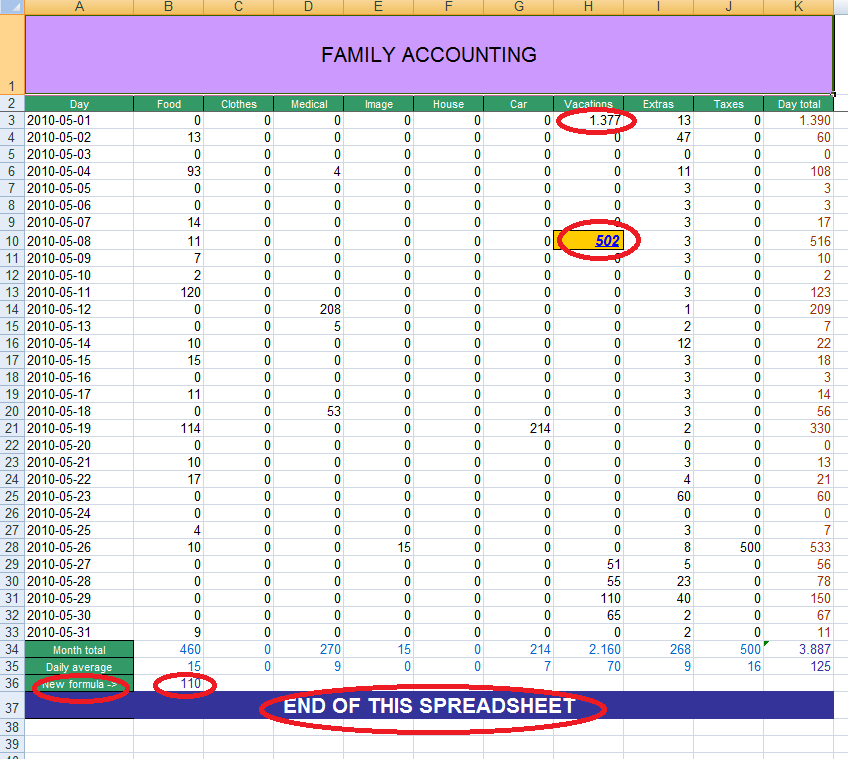This screenshot has width=848, height=759.
Task: Click the Day total header cell
Action: click(x=799, y=104)
